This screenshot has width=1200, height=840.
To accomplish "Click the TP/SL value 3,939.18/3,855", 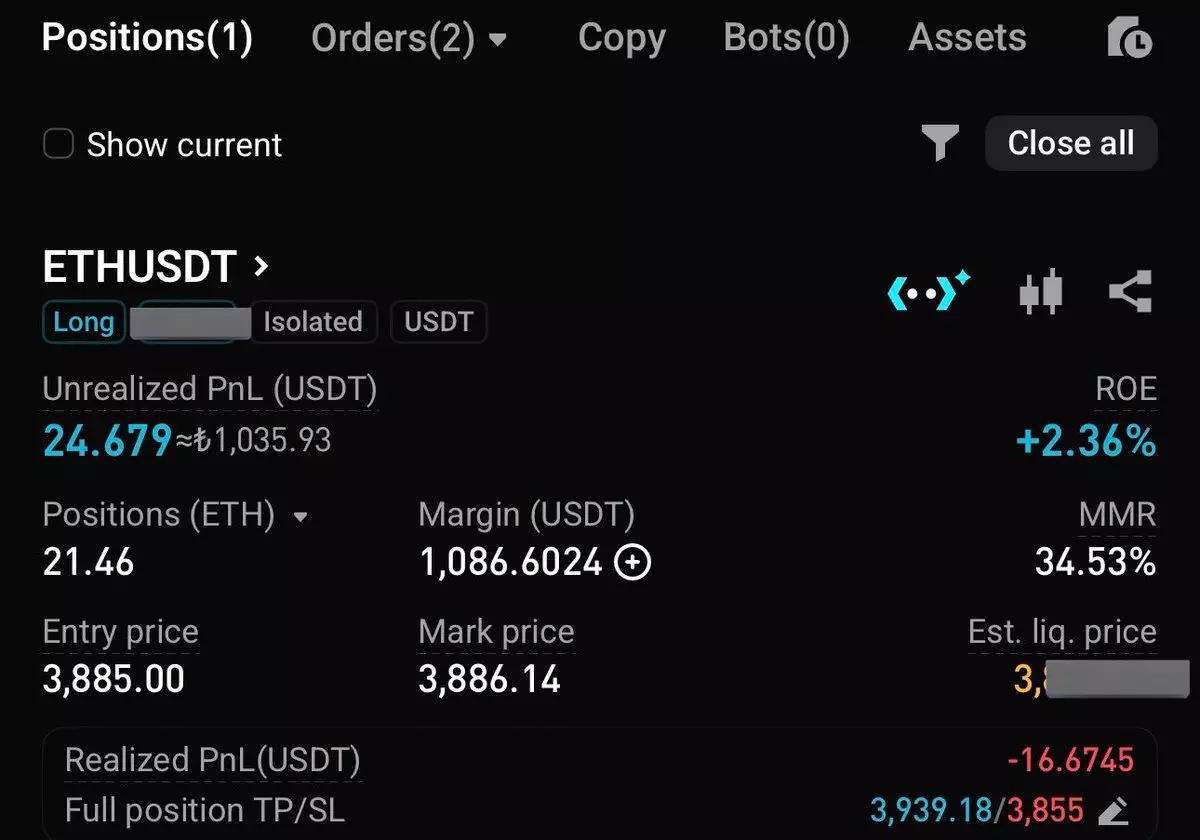I will pyautogui.click(x=976, y=810).
